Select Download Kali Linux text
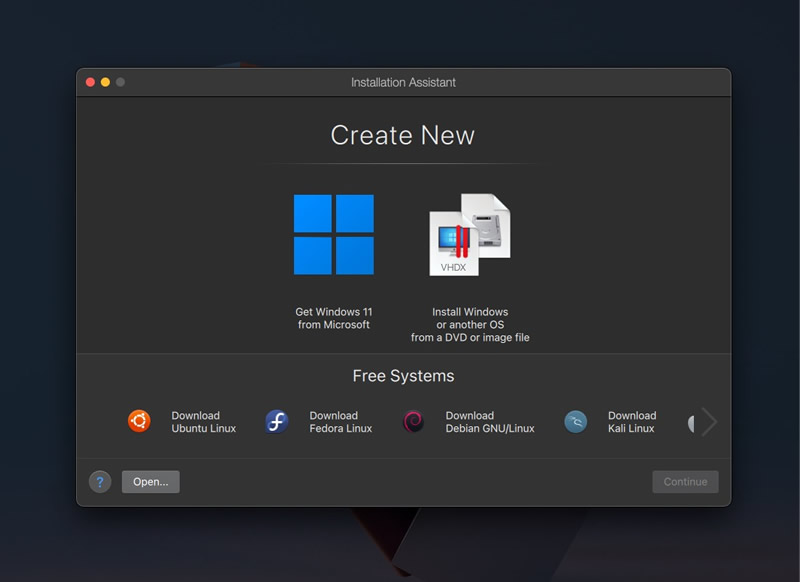 point(632,422)
